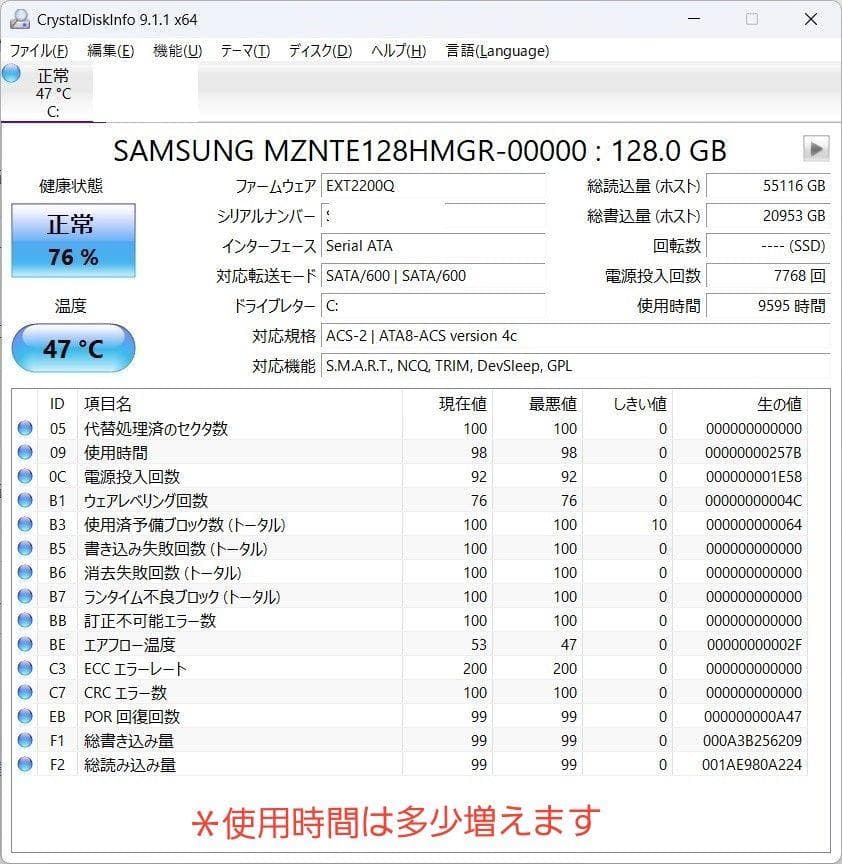Click the drive status icon on the C: tab

[13, 72]
